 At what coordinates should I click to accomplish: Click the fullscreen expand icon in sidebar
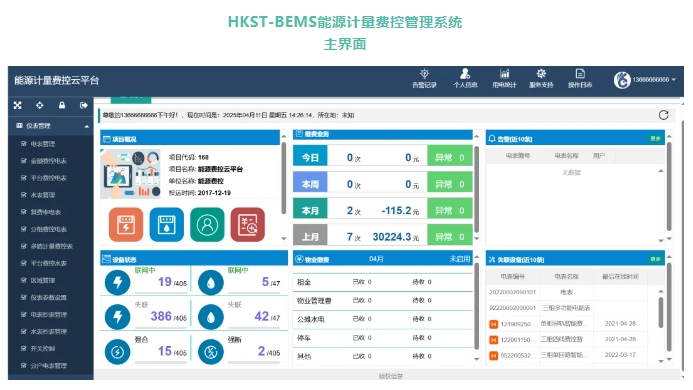pyautogui.click(x=18, y=105)
